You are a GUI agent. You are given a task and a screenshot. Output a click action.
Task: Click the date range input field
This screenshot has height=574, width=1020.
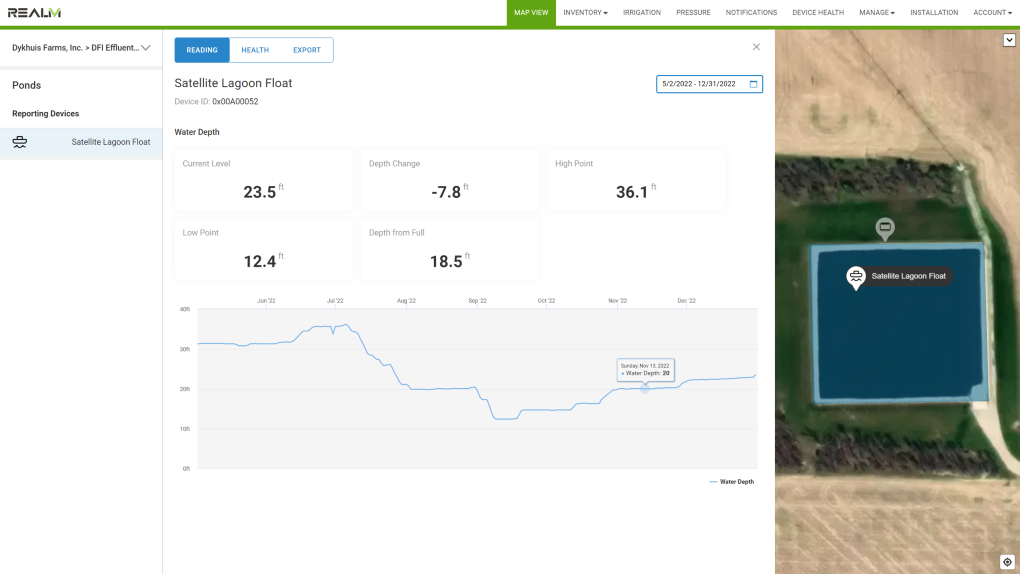(699, 84)
